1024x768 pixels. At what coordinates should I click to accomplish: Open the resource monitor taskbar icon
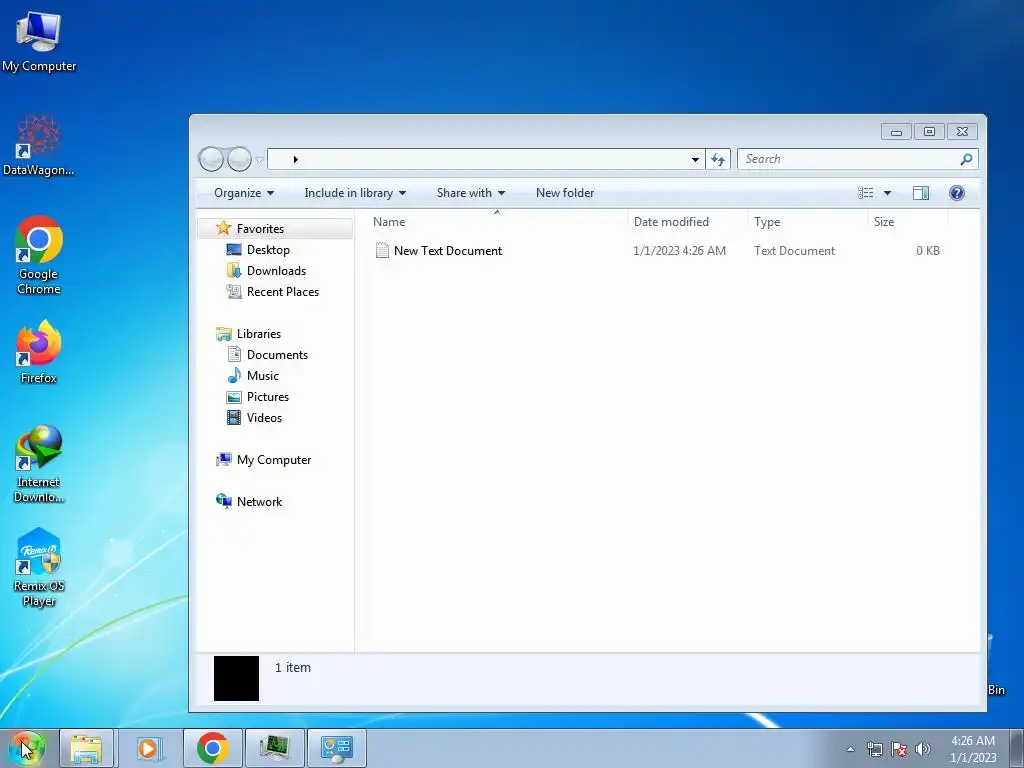pyautogui.click(x=274, y=748)
